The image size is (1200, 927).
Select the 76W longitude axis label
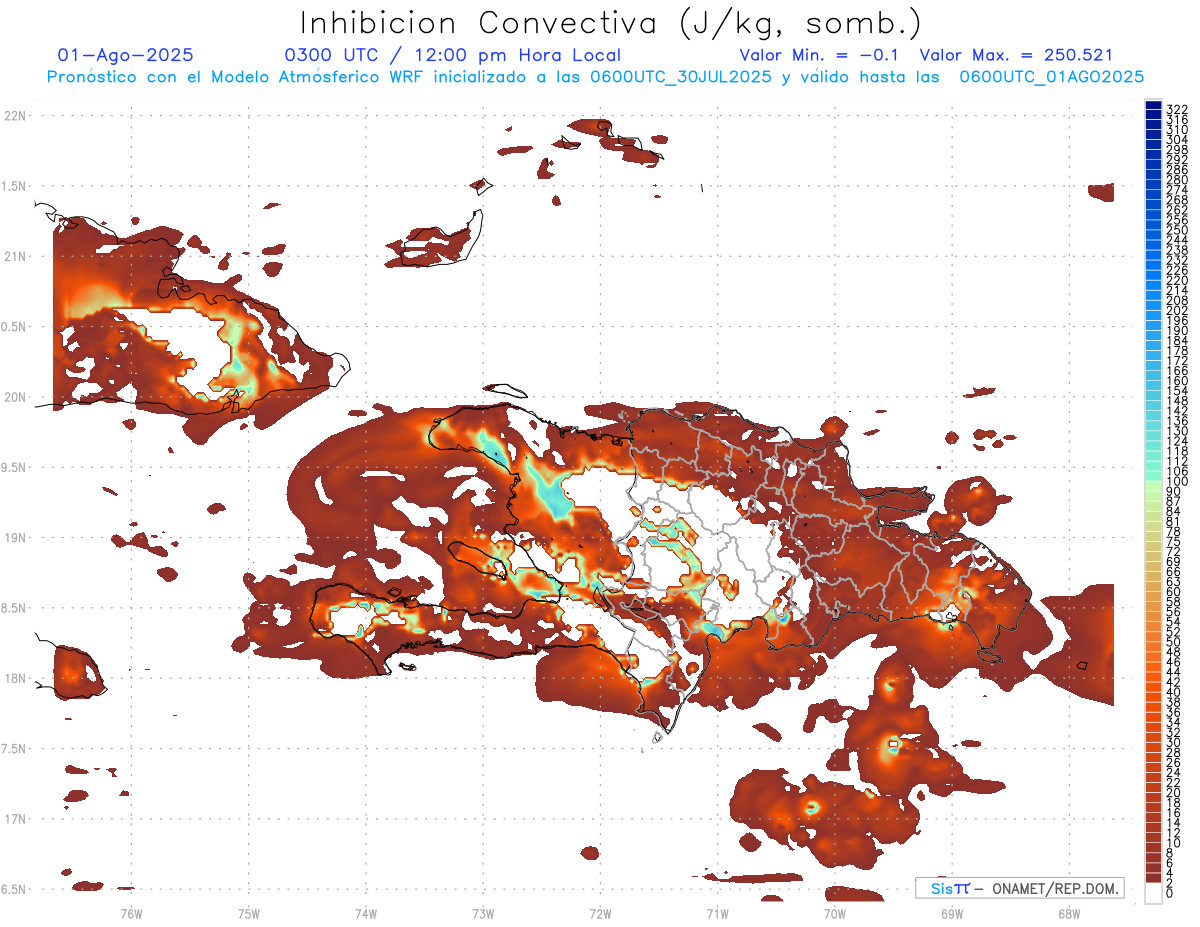pos(131,912)
